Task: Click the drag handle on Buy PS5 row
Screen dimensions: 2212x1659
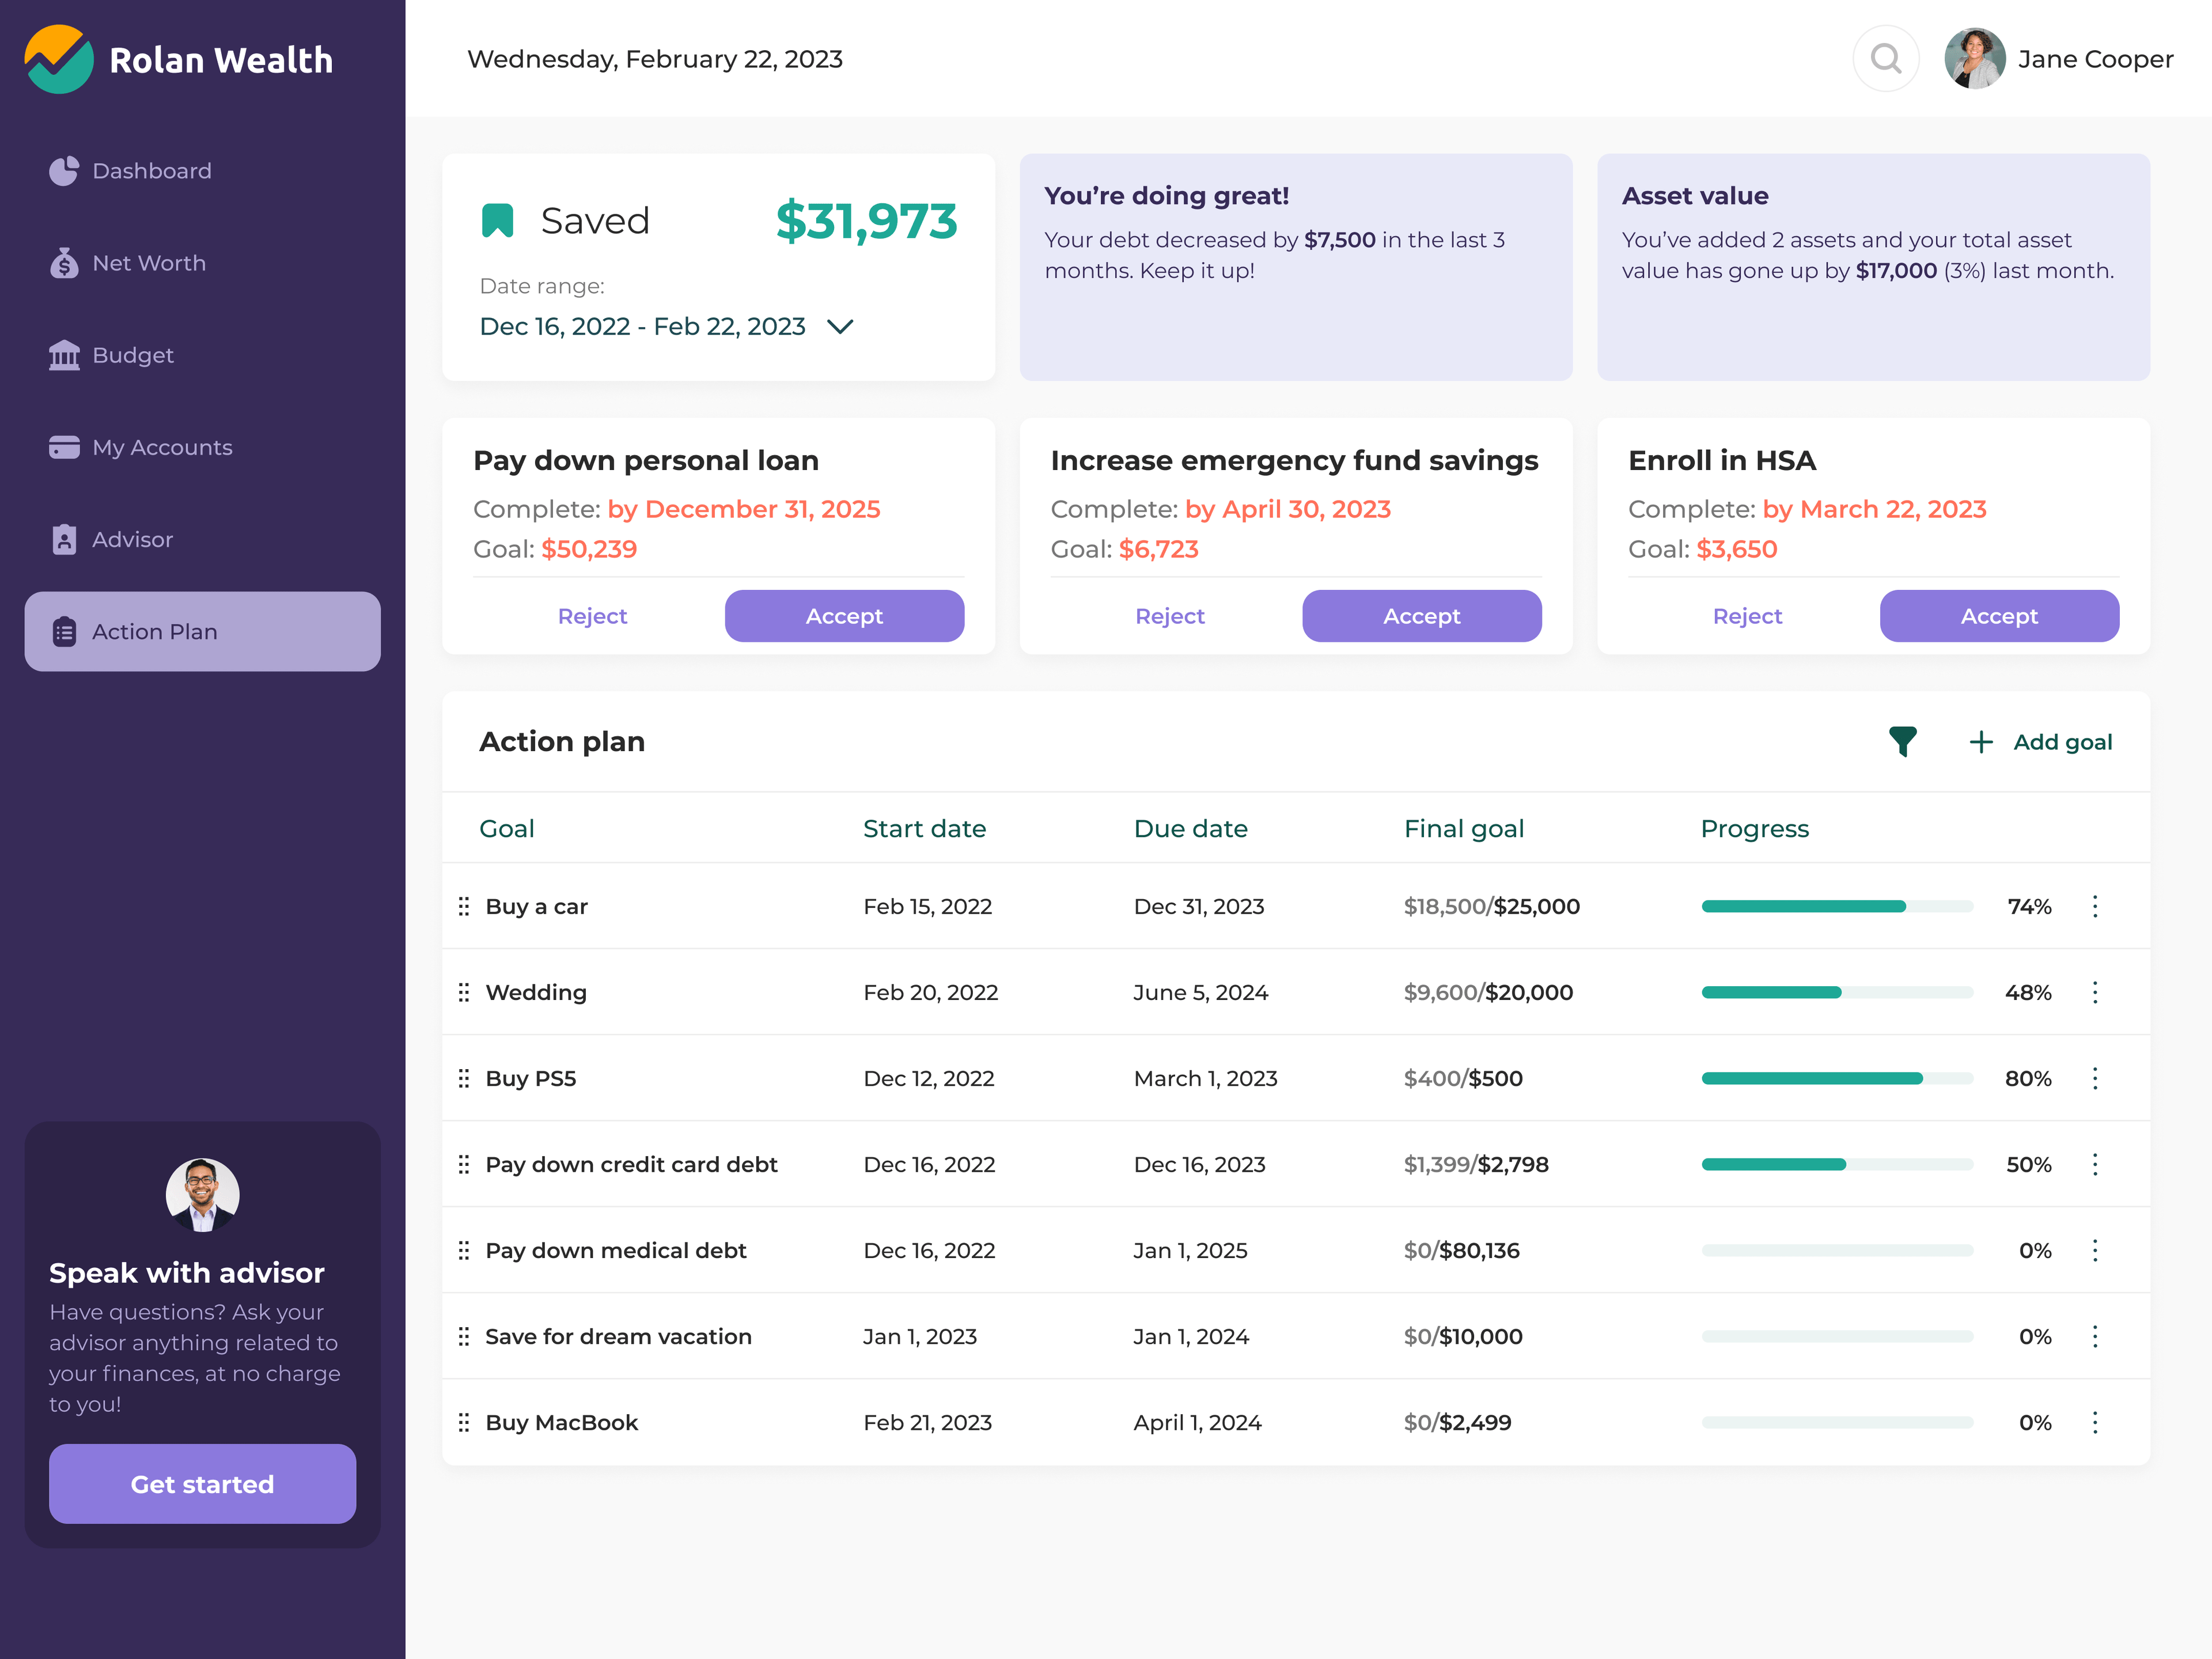Action: (464, 1078)
